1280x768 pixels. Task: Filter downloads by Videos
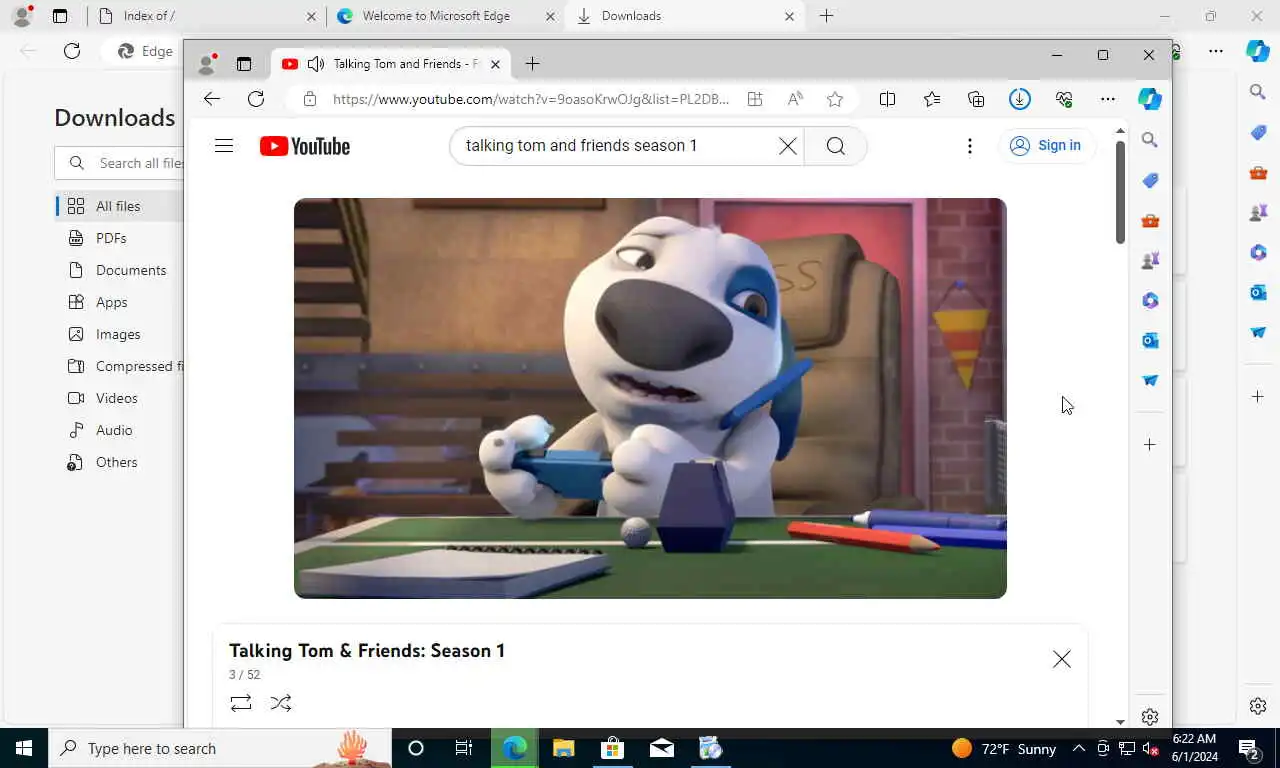(117, 398)
